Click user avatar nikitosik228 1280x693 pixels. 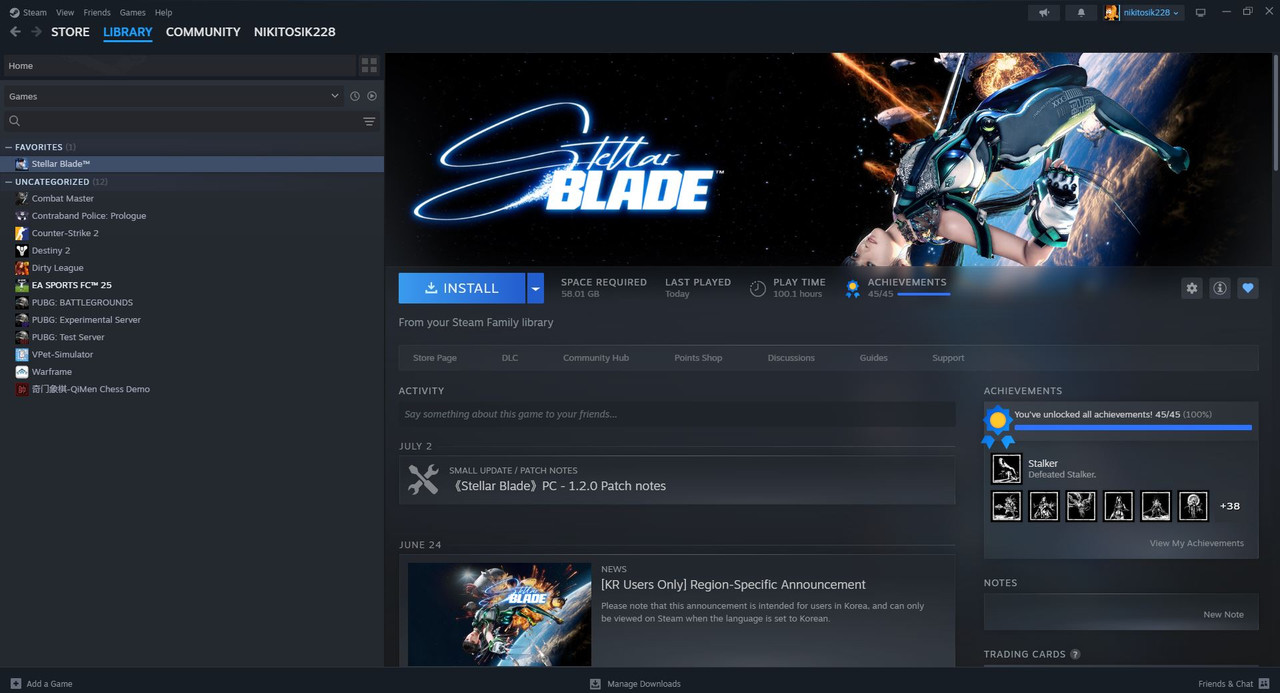(x=1111, y=12)
